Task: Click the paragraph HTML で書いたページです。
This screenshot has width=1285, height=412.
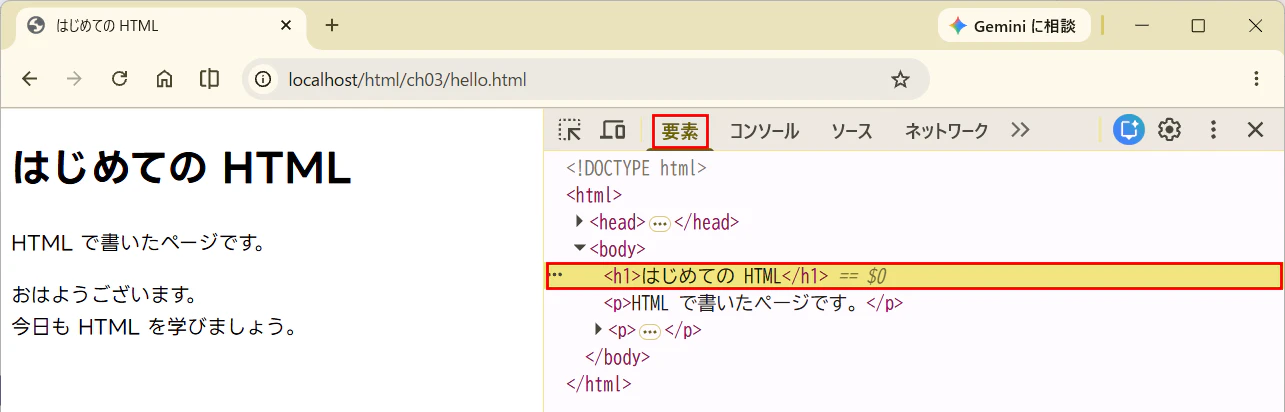Action: [x=138, y=242]
